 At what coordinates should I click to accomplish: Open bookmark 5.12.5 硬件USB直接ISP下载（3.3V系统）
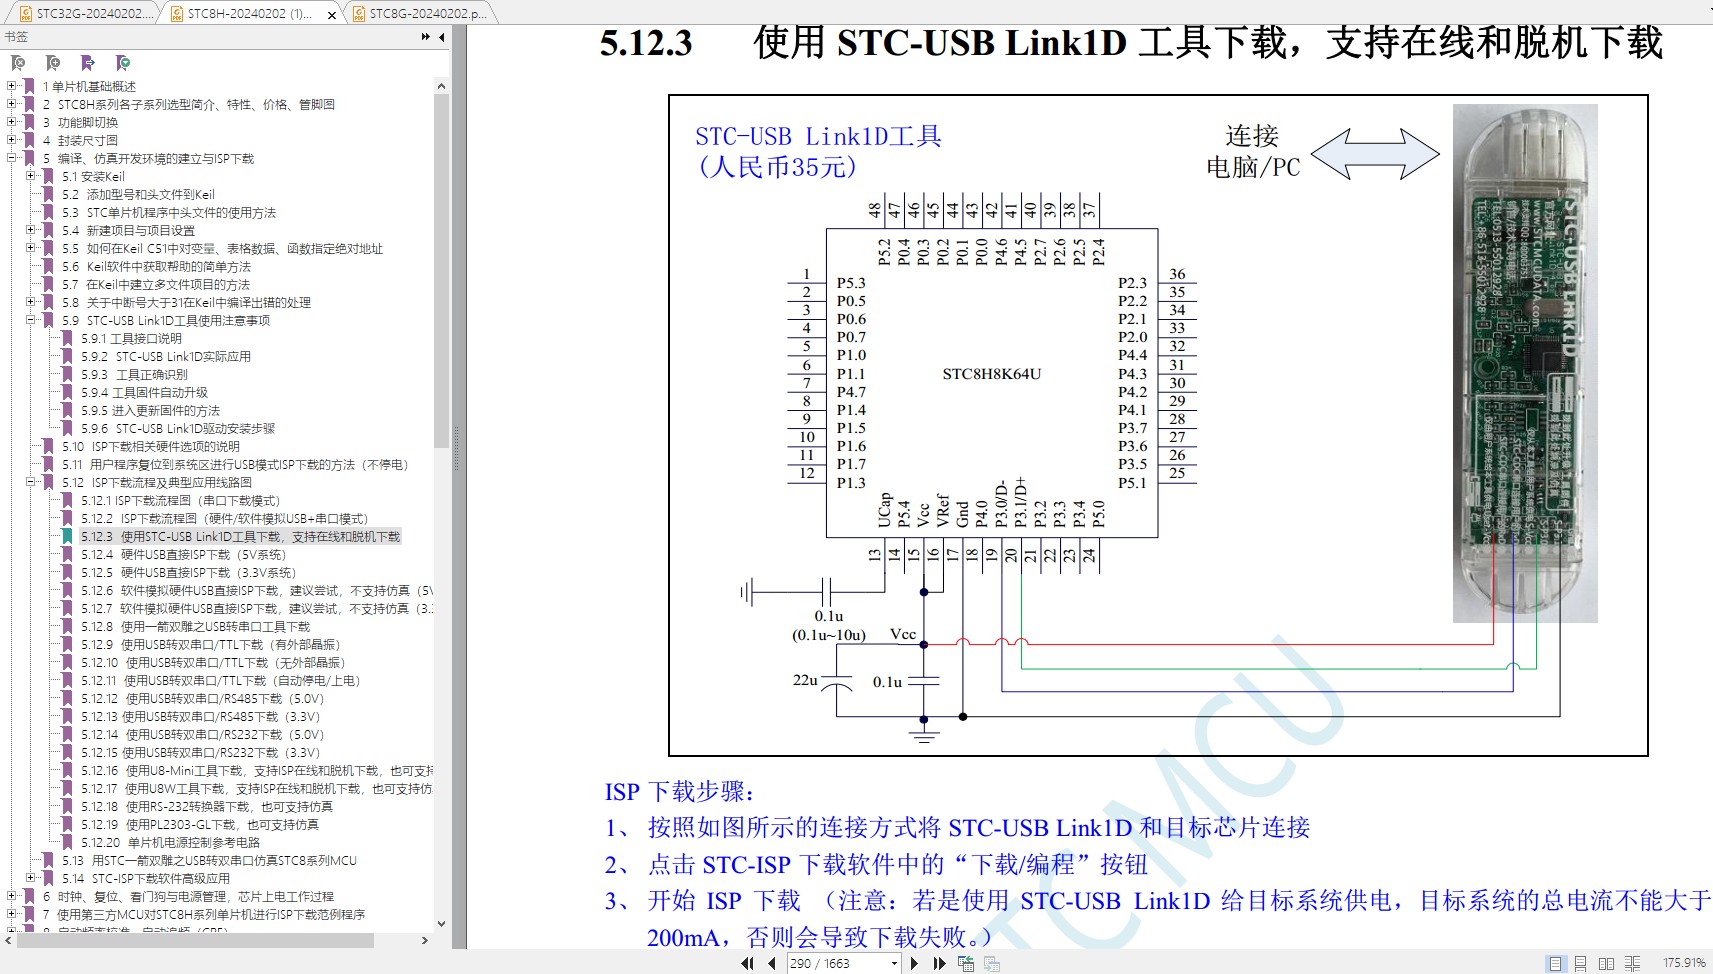(188, 573)
